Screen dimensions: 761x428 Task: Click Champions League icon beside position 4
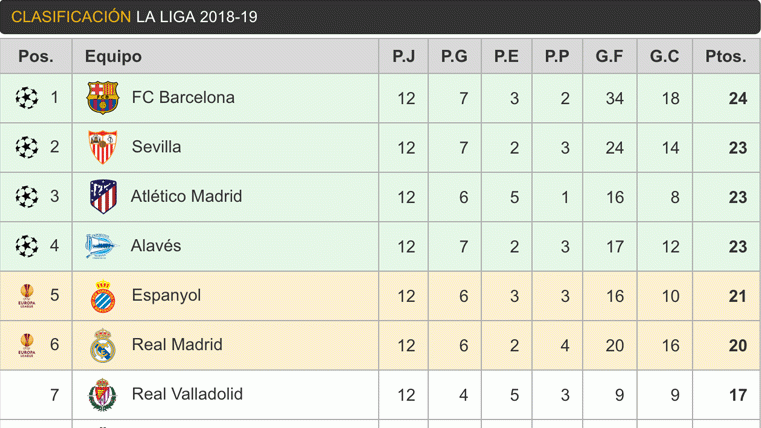pyautogui.click(x=27, y=246)
